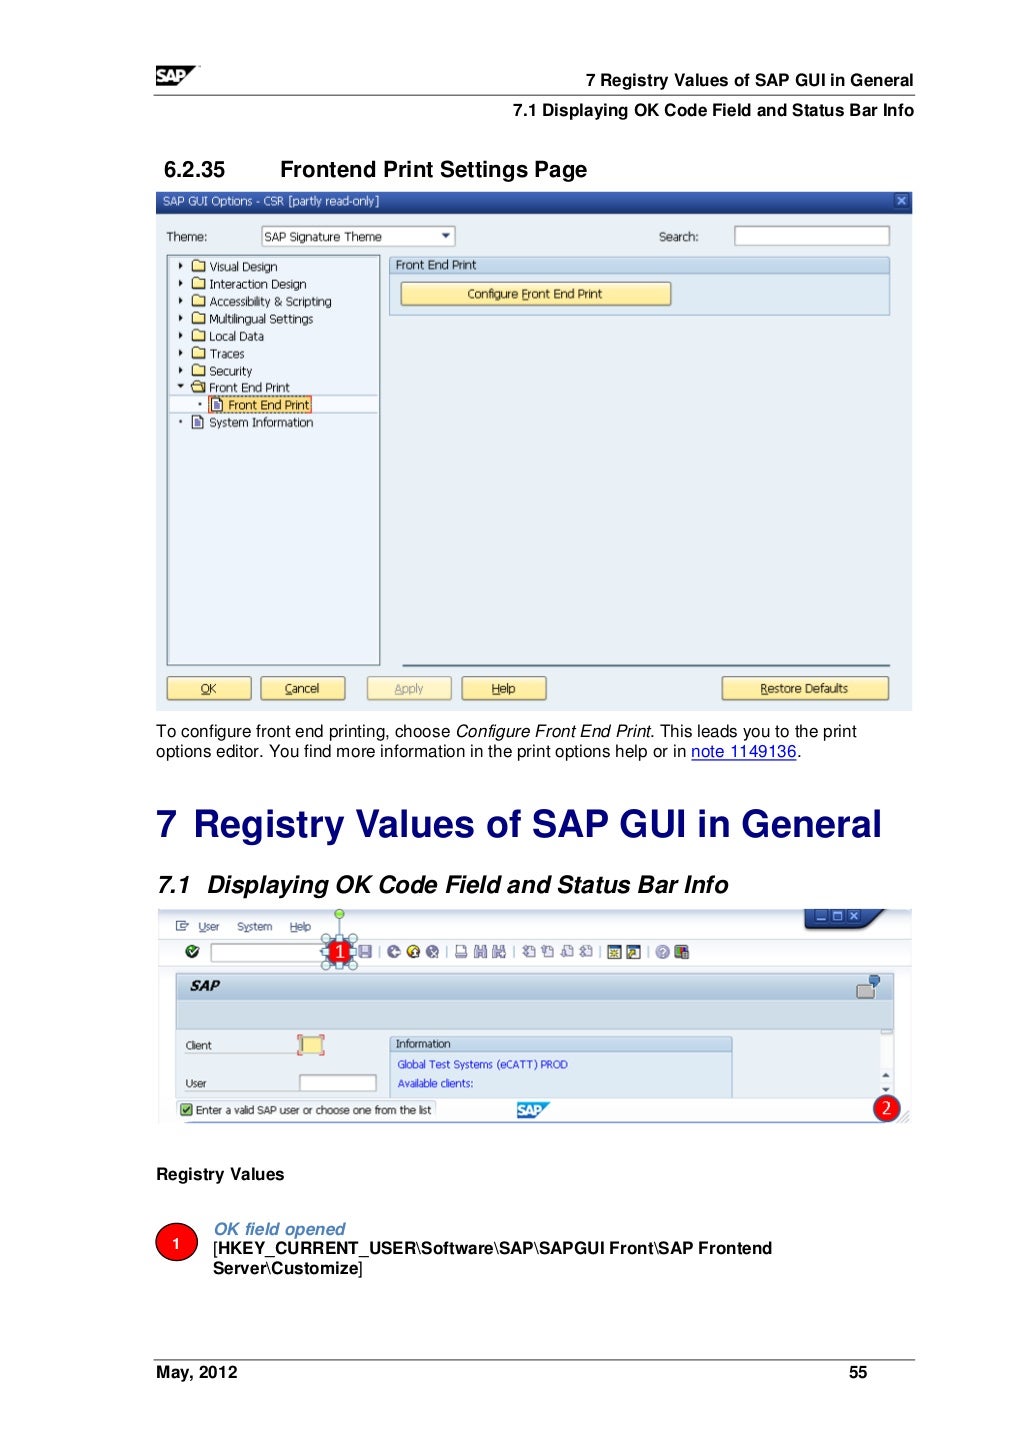1024x1448 pixels.
Task: Click the Help question mark toolbar icon
Action: point(662,952)
